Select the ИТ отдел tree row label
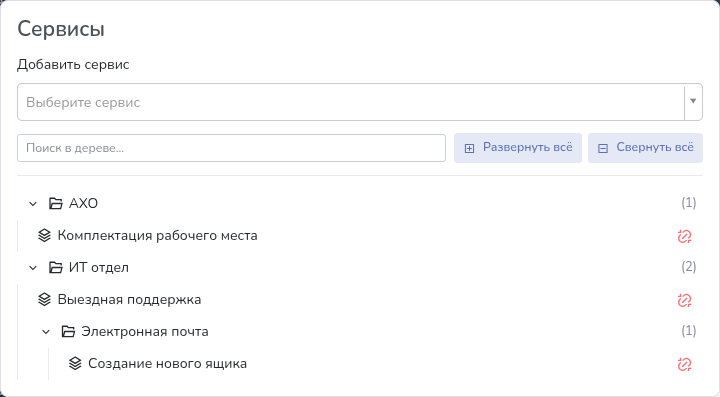 pyautogui.click(x=99, y=268)
